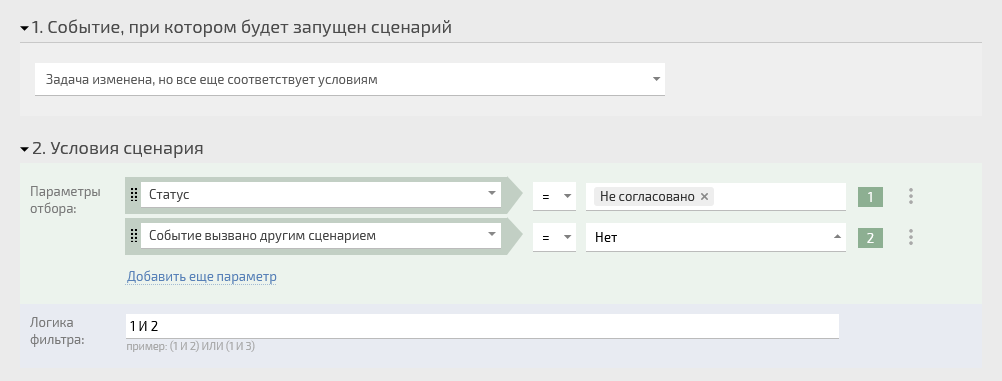Change the equals operator for Статус row
The width and height of the screenshot is (1002, 381).
pyautogui.click(x=554, y=196)
